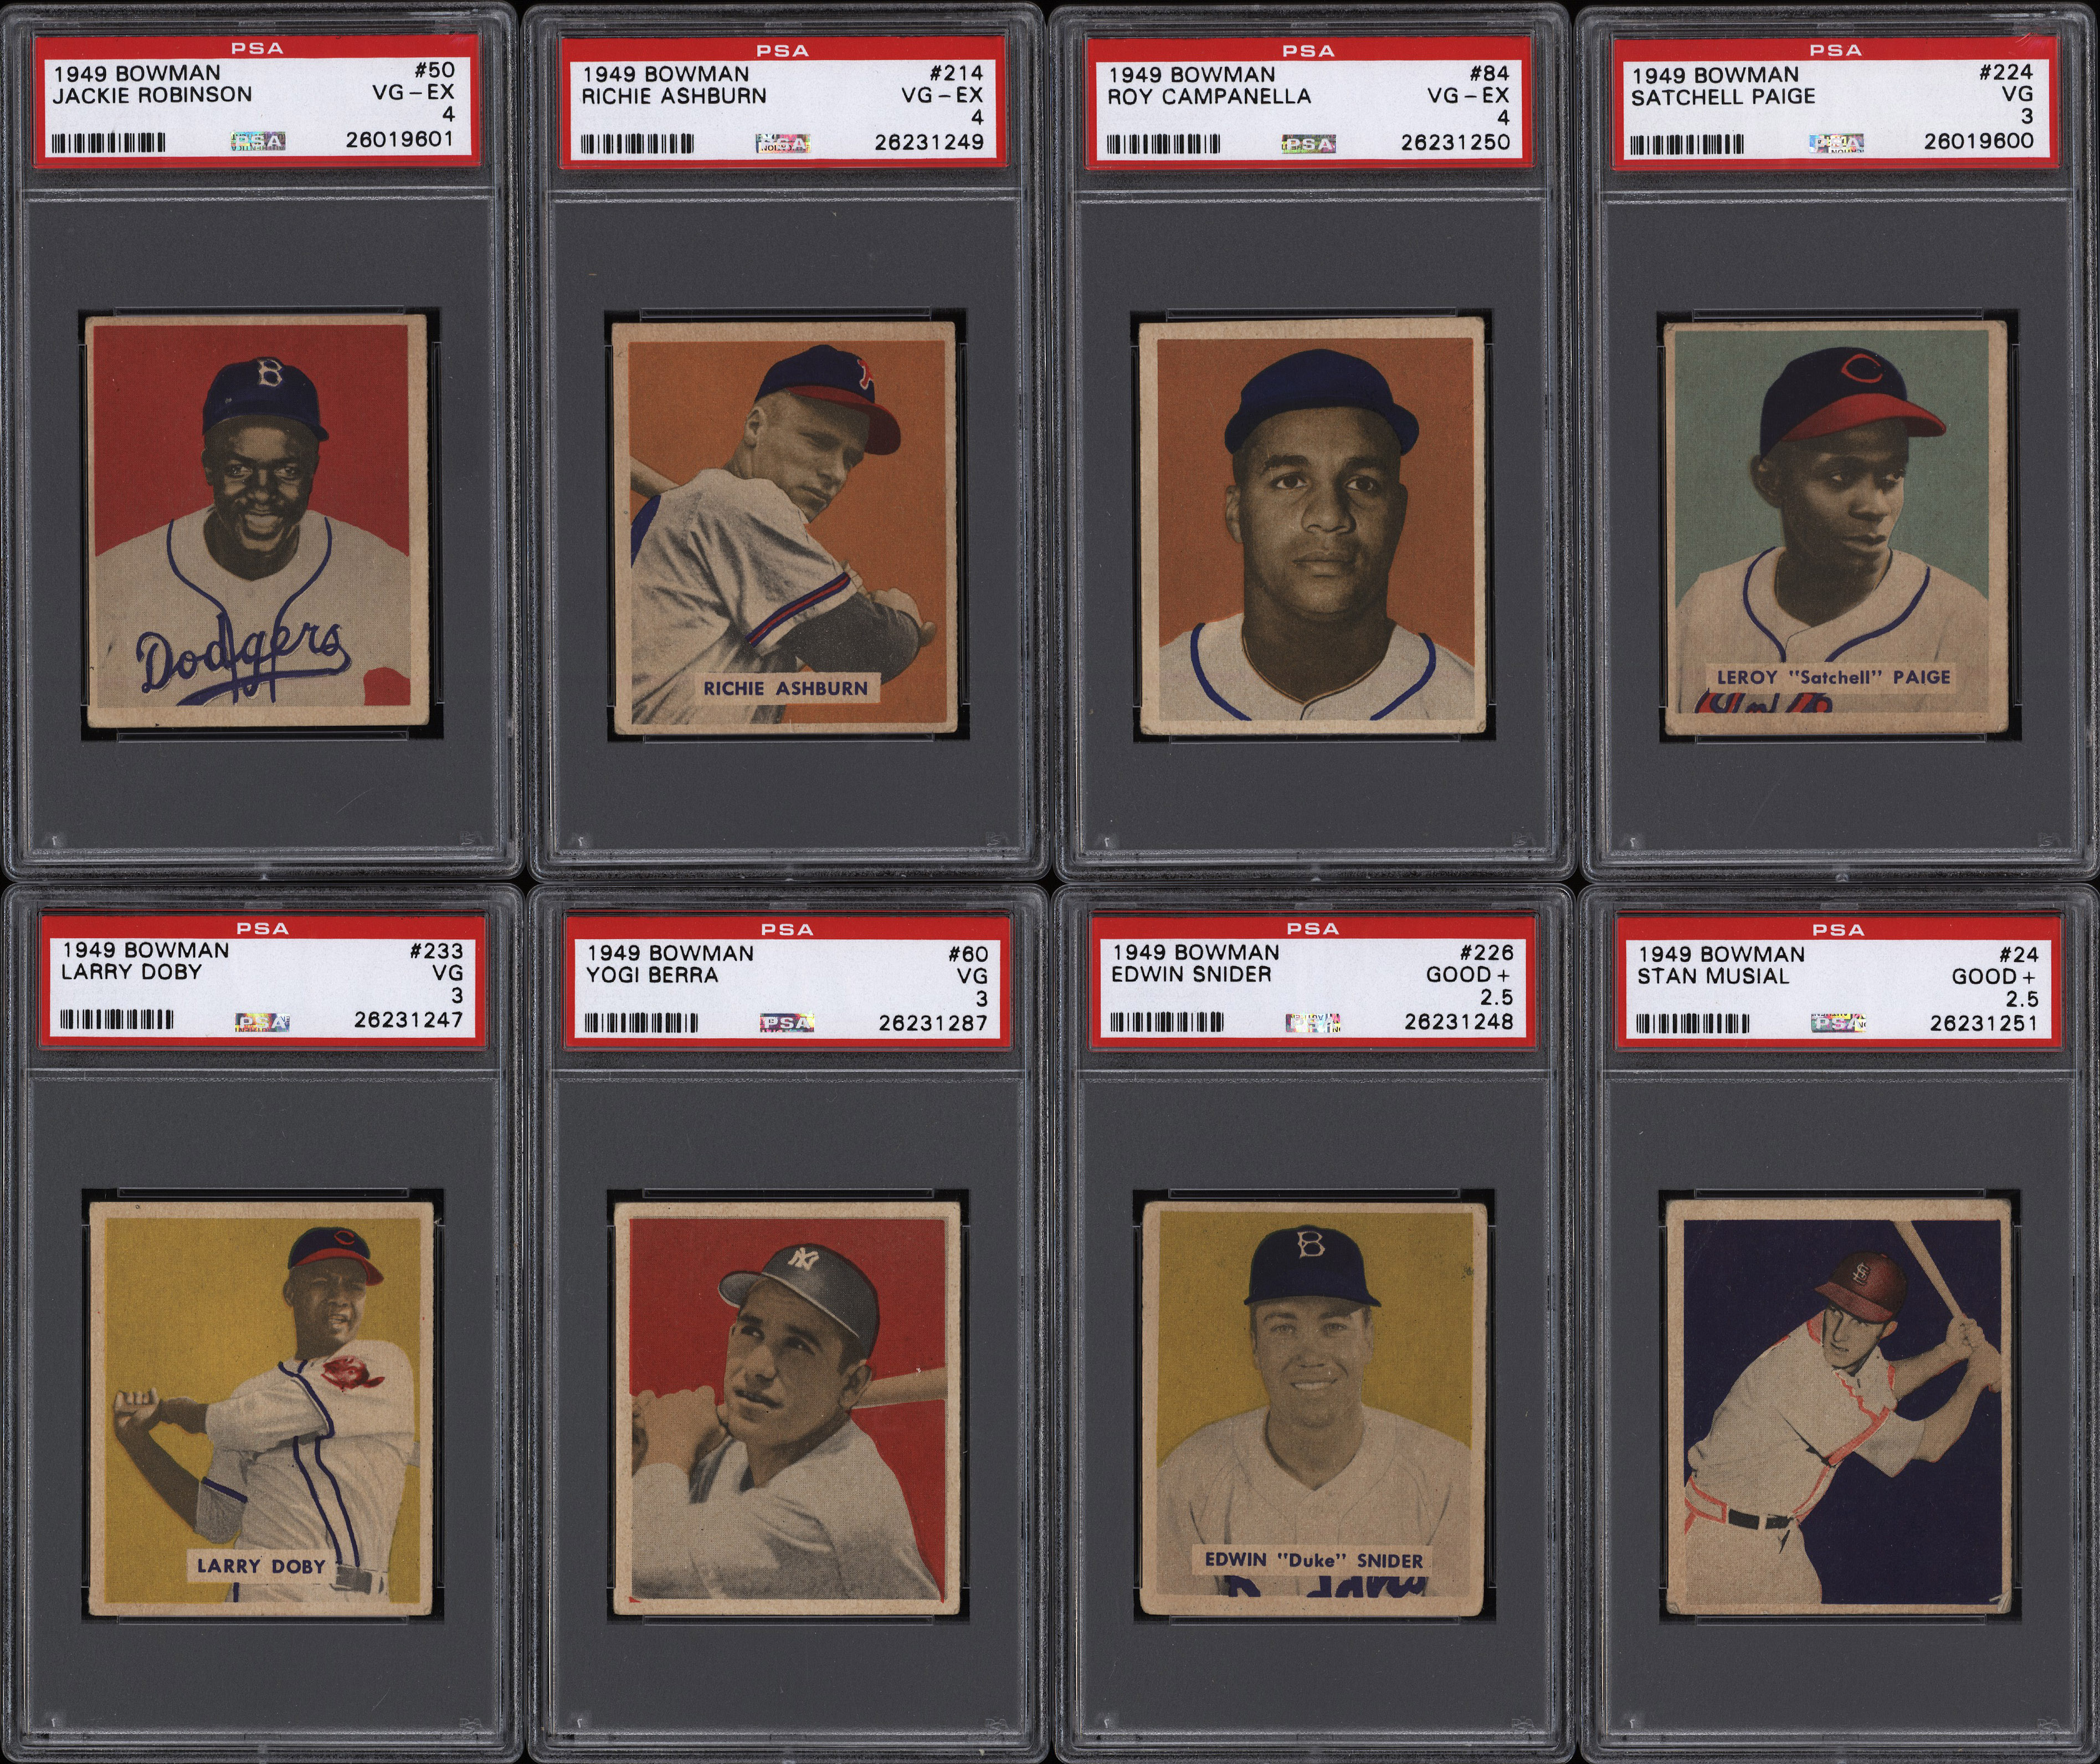Click the 'LARRY DOBY' nameplate on card
The image size is (2100, 1764).
[261, 1566]
